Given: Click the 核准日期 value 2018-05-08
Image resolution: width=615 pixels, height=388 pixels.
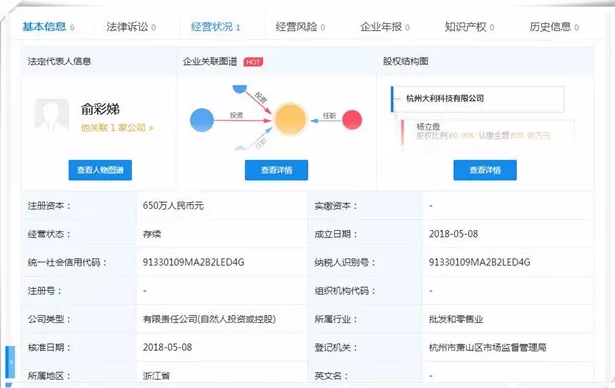Looking at the screenshot, I should [167, 347].
